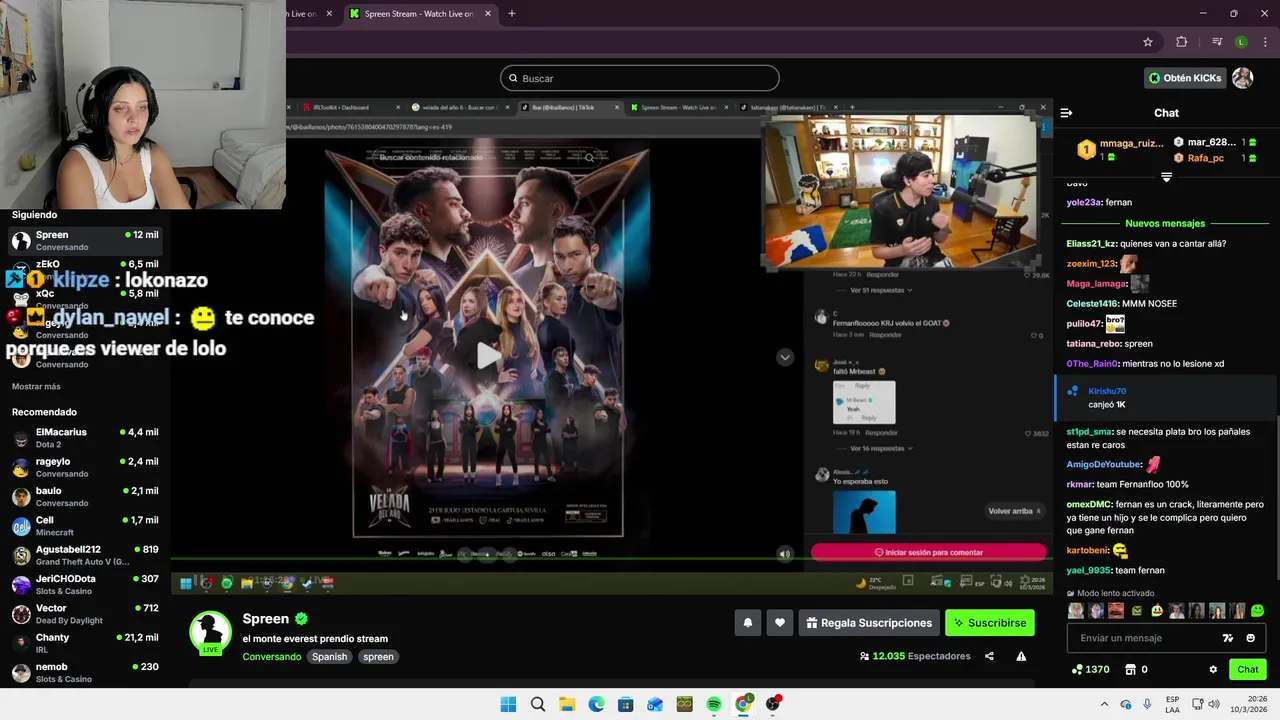Open Chrome profile L icon
Image resolution: width=1280 pixels, height=720 pixels.
(x=1241, y=42)
